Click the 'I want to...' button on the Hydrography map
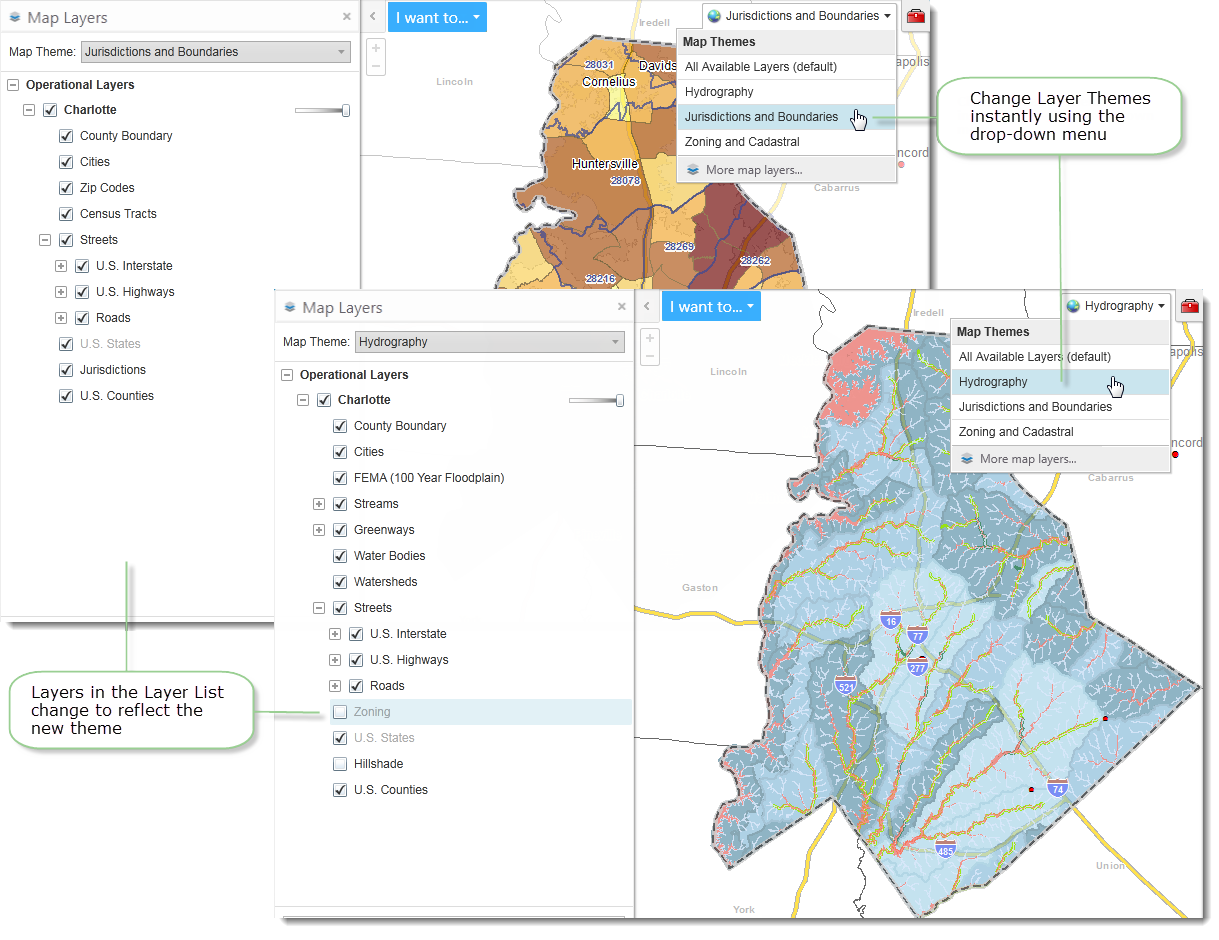 [x=711, y=307]
